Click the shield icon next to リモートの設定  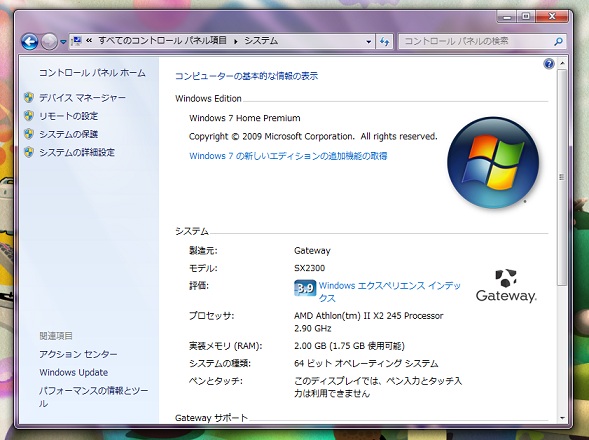[x=29, y=116]
